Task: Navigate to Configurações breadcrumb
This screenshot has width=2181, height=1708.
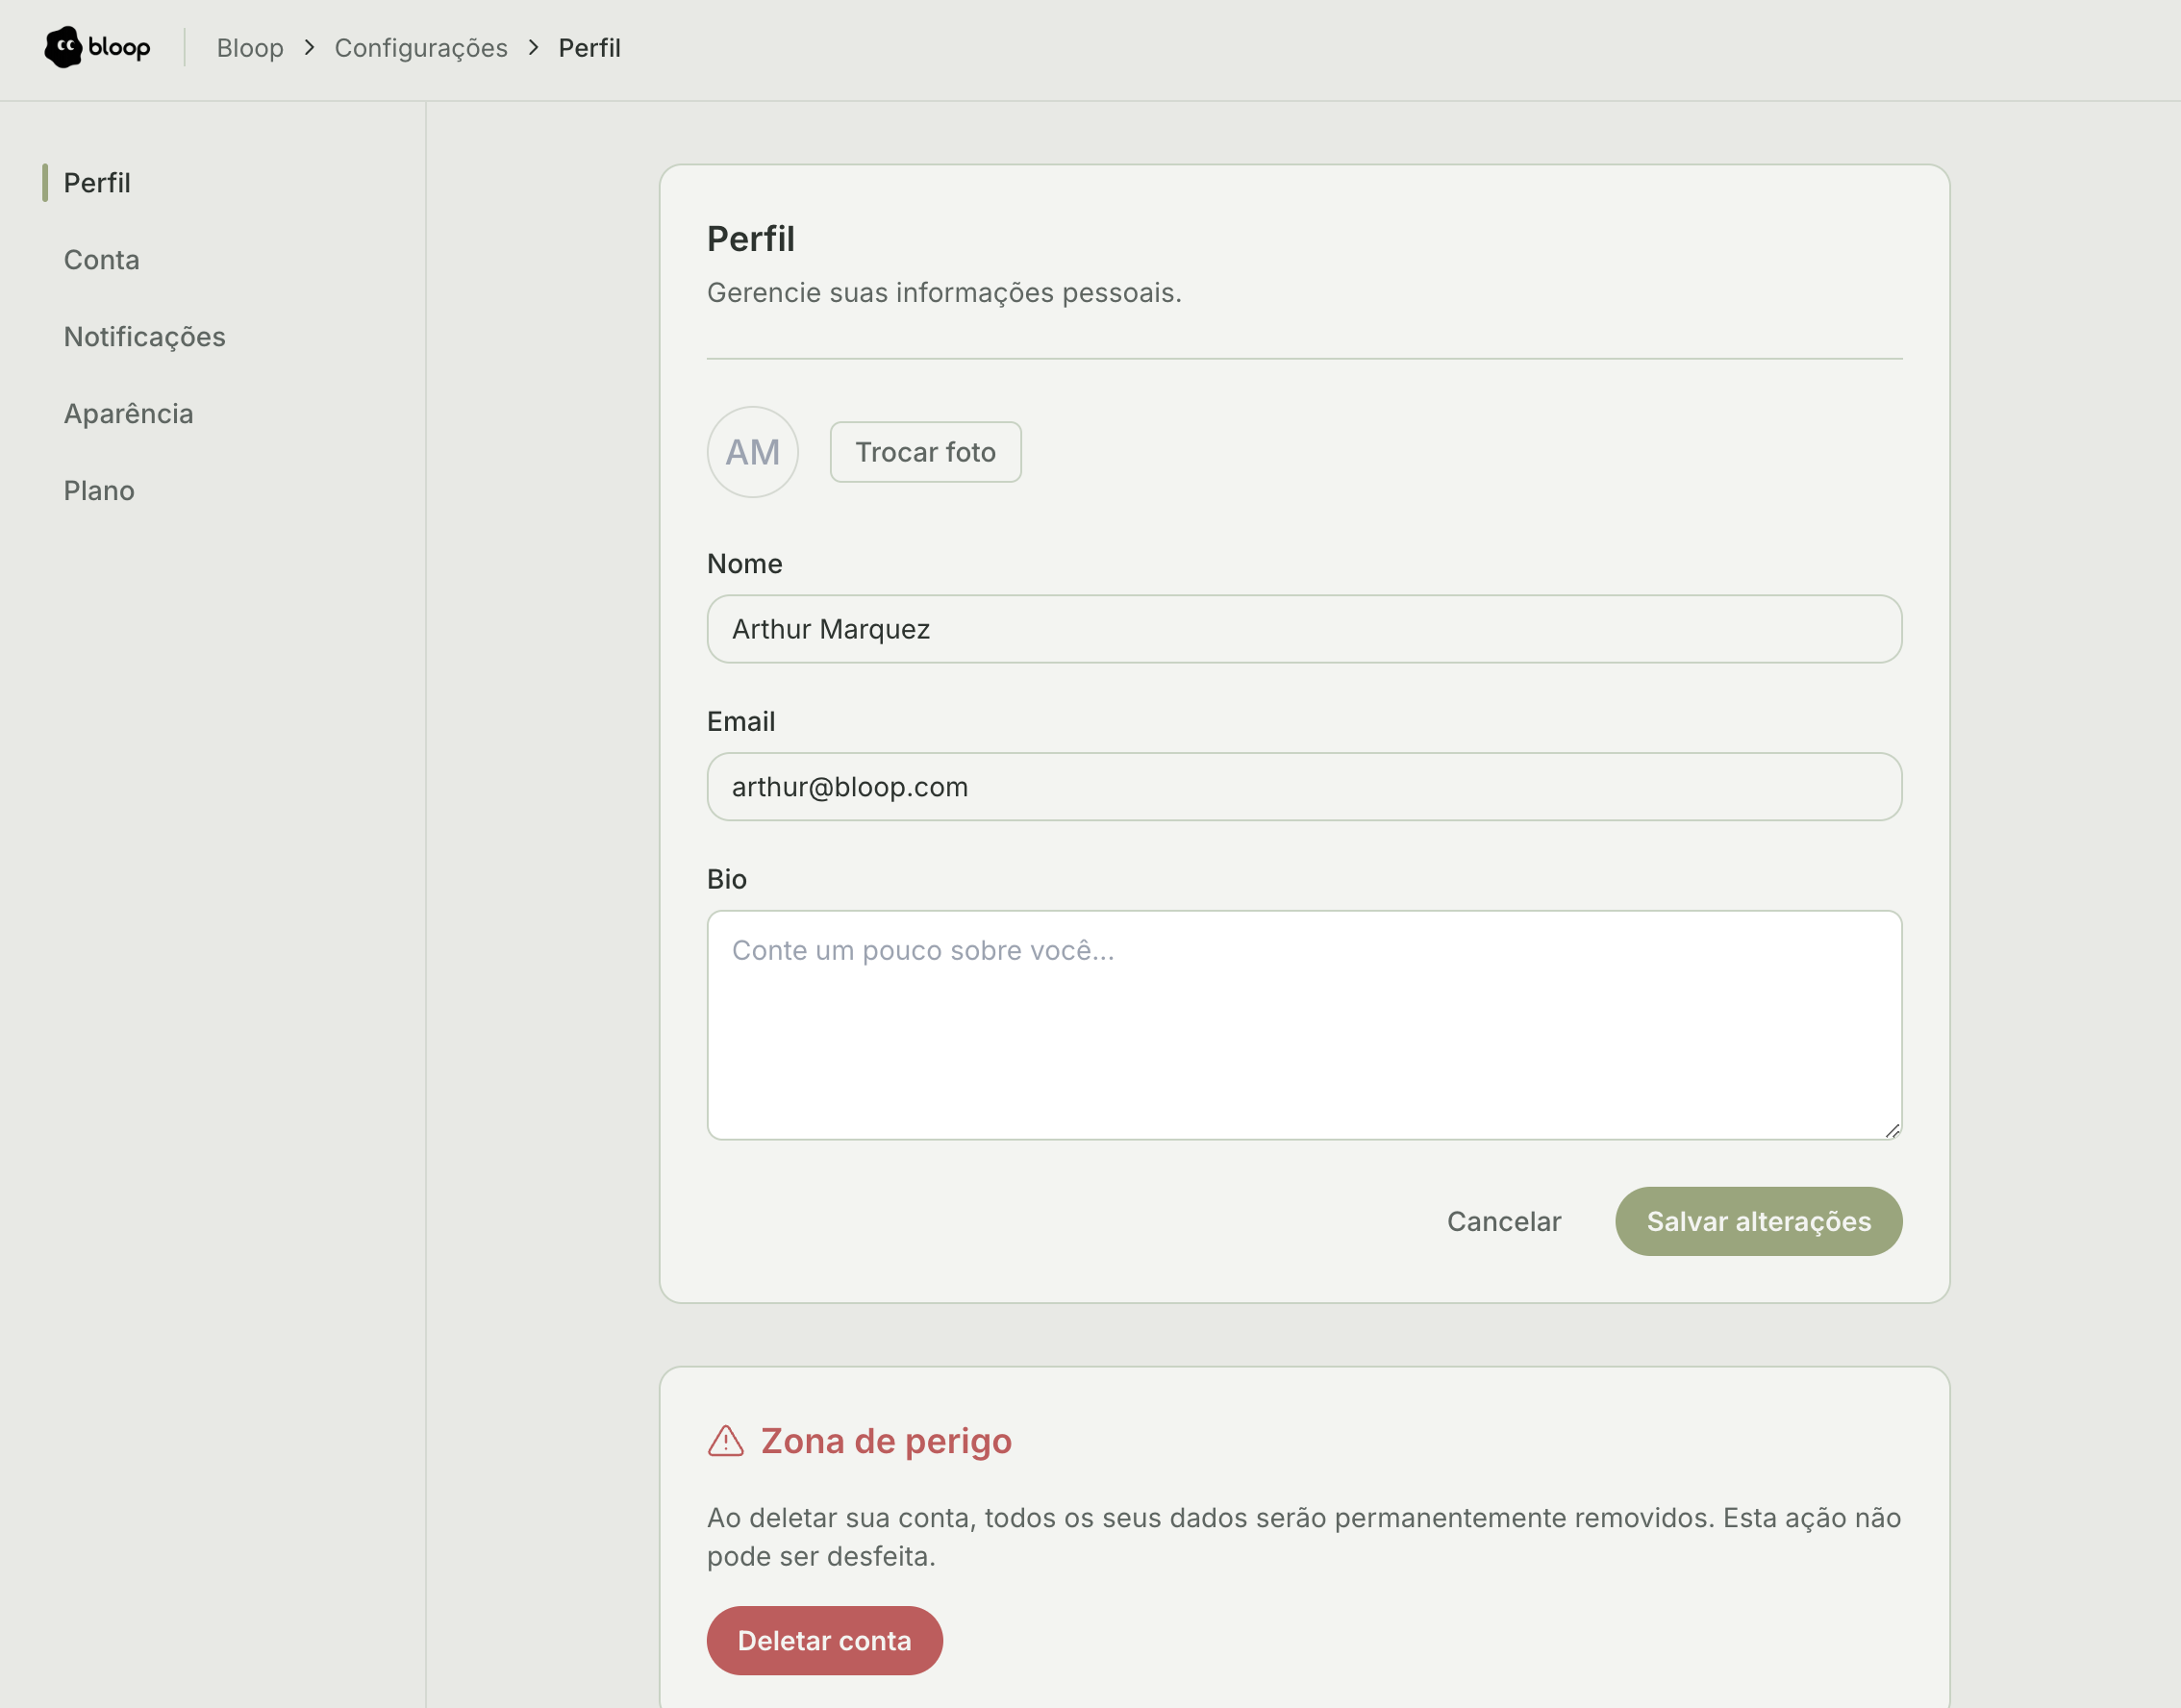Action: click(421, 48)
